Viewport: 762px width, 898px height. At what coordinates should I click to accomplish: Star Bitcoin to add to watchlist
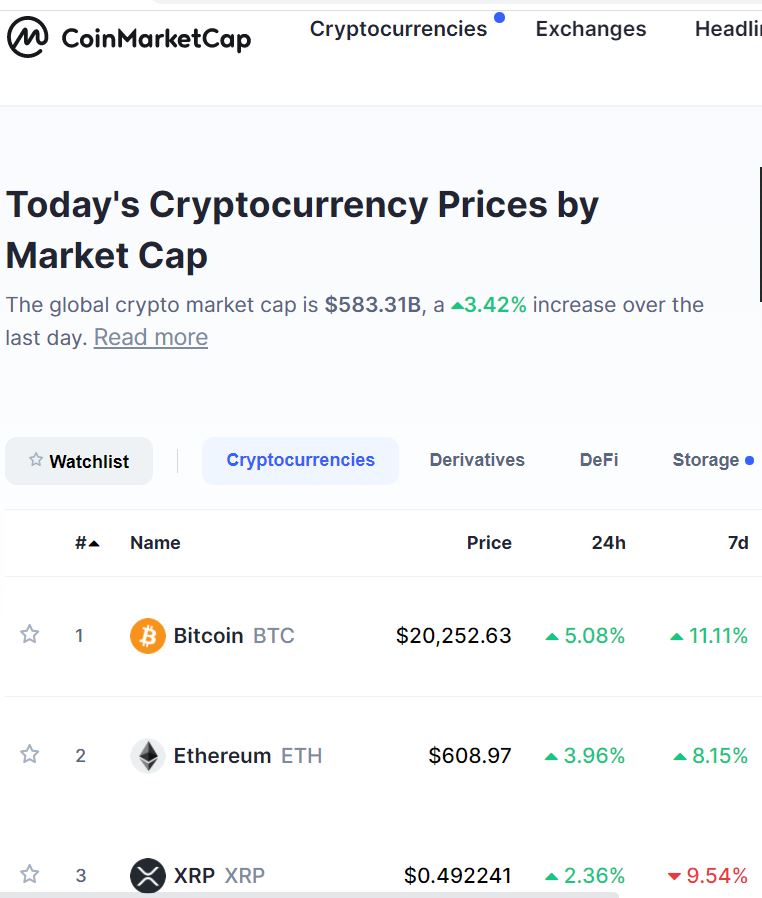29,634
